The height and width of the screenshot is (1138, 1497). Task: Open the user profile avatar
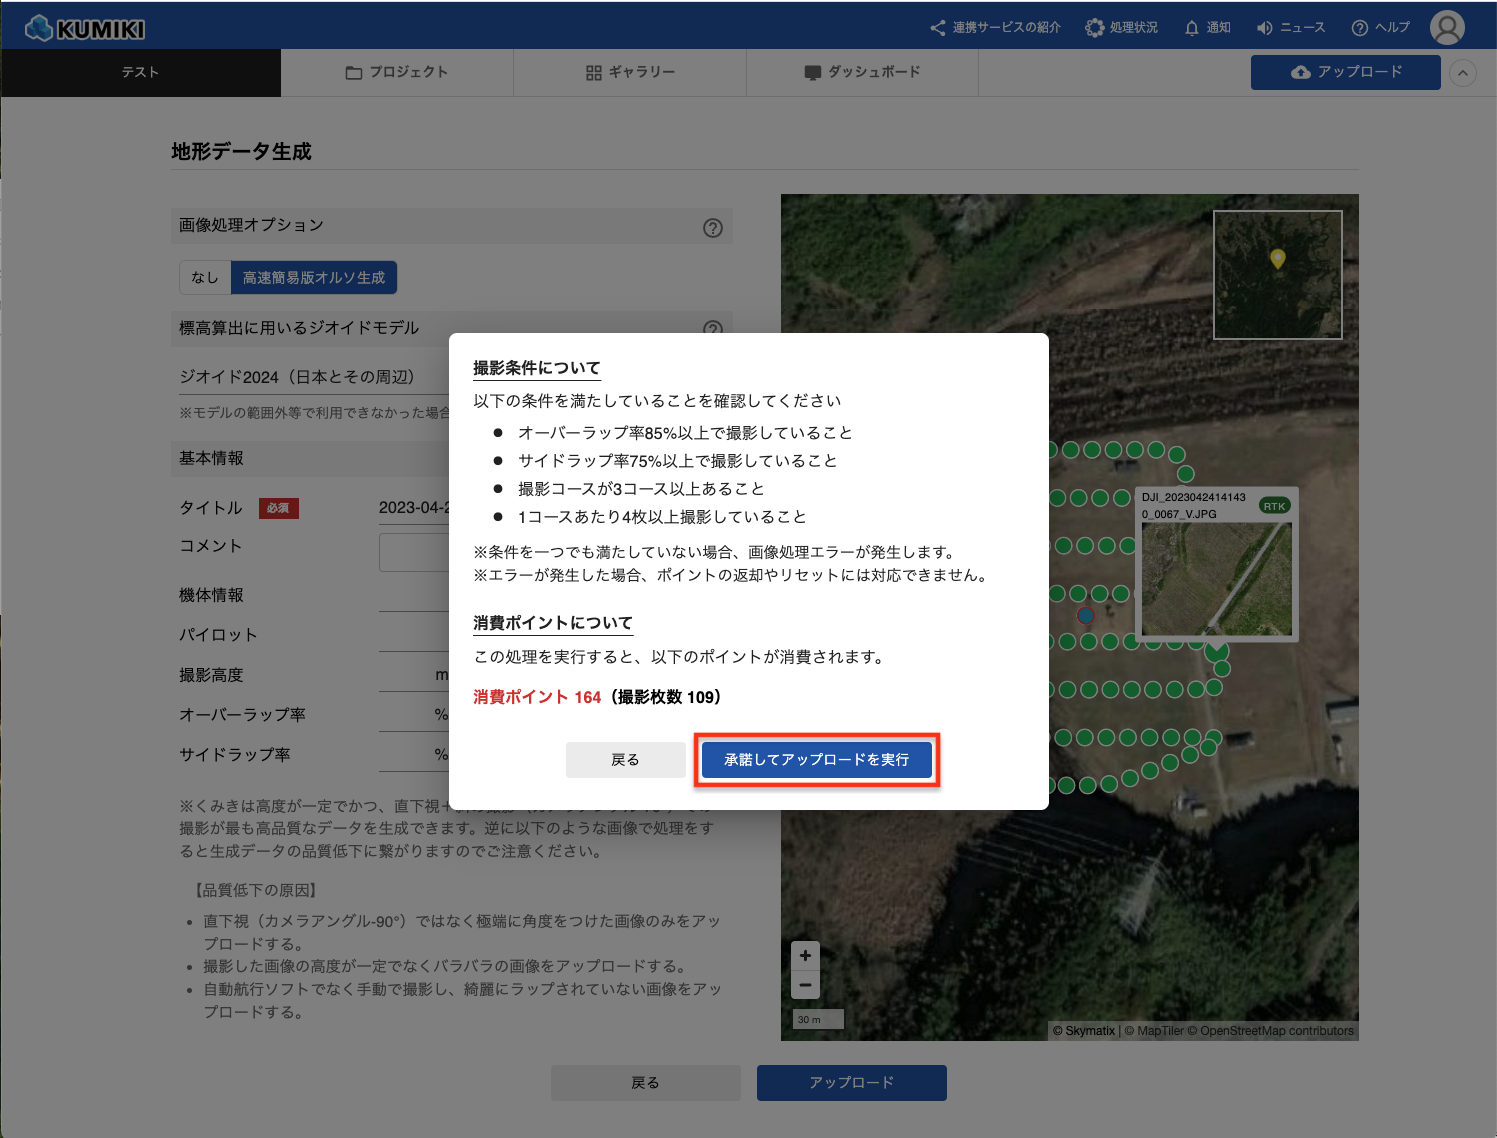1446,28
